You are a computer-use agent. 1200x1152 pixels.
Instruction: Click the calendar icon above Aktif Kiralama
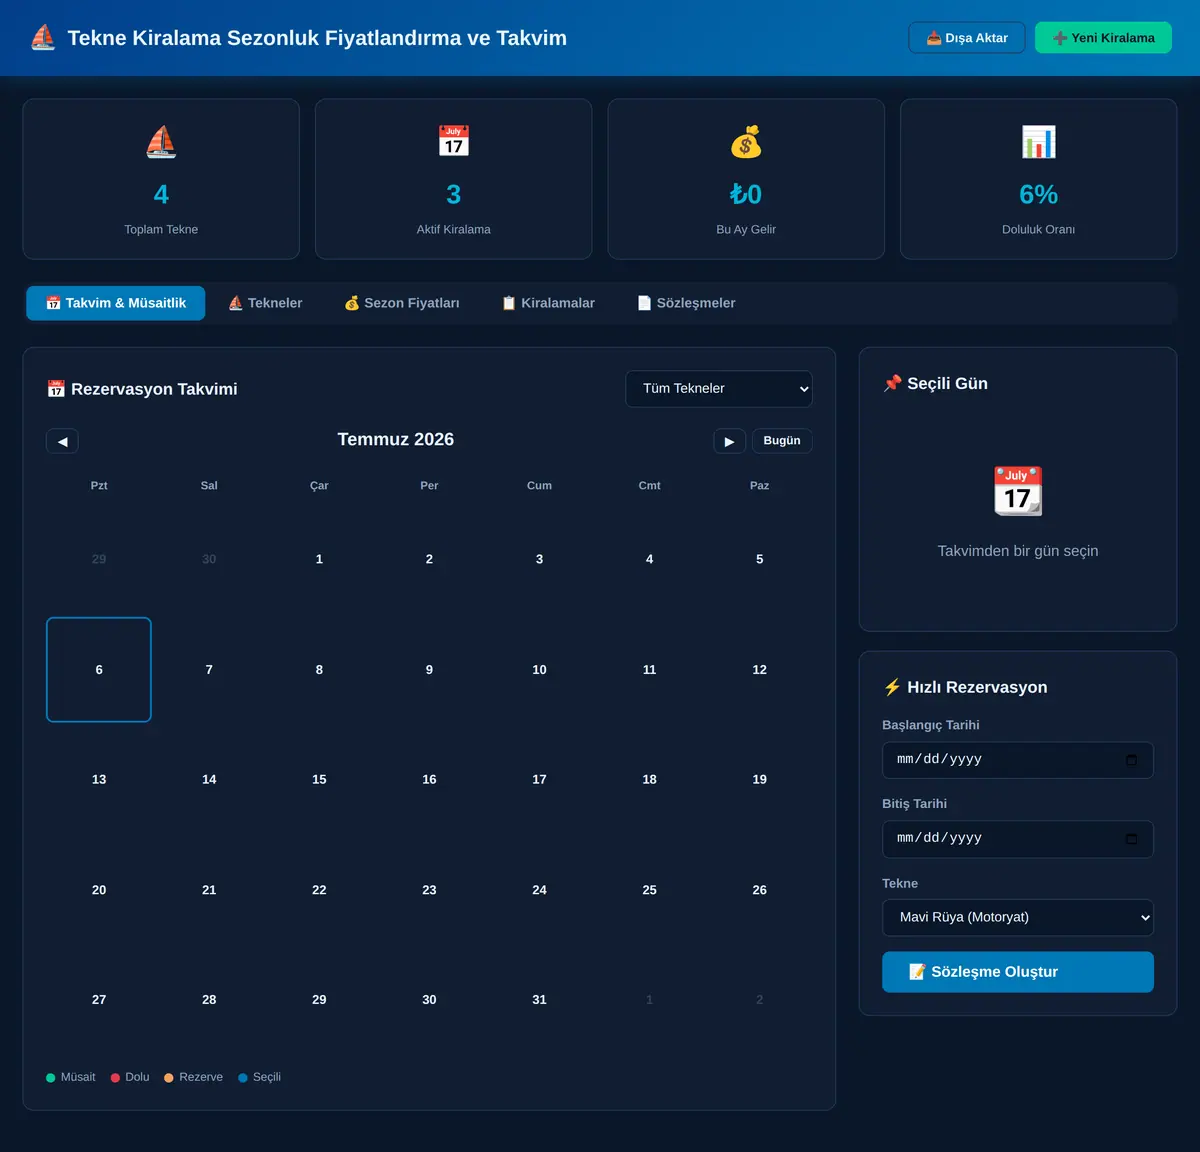click(454, 142)
